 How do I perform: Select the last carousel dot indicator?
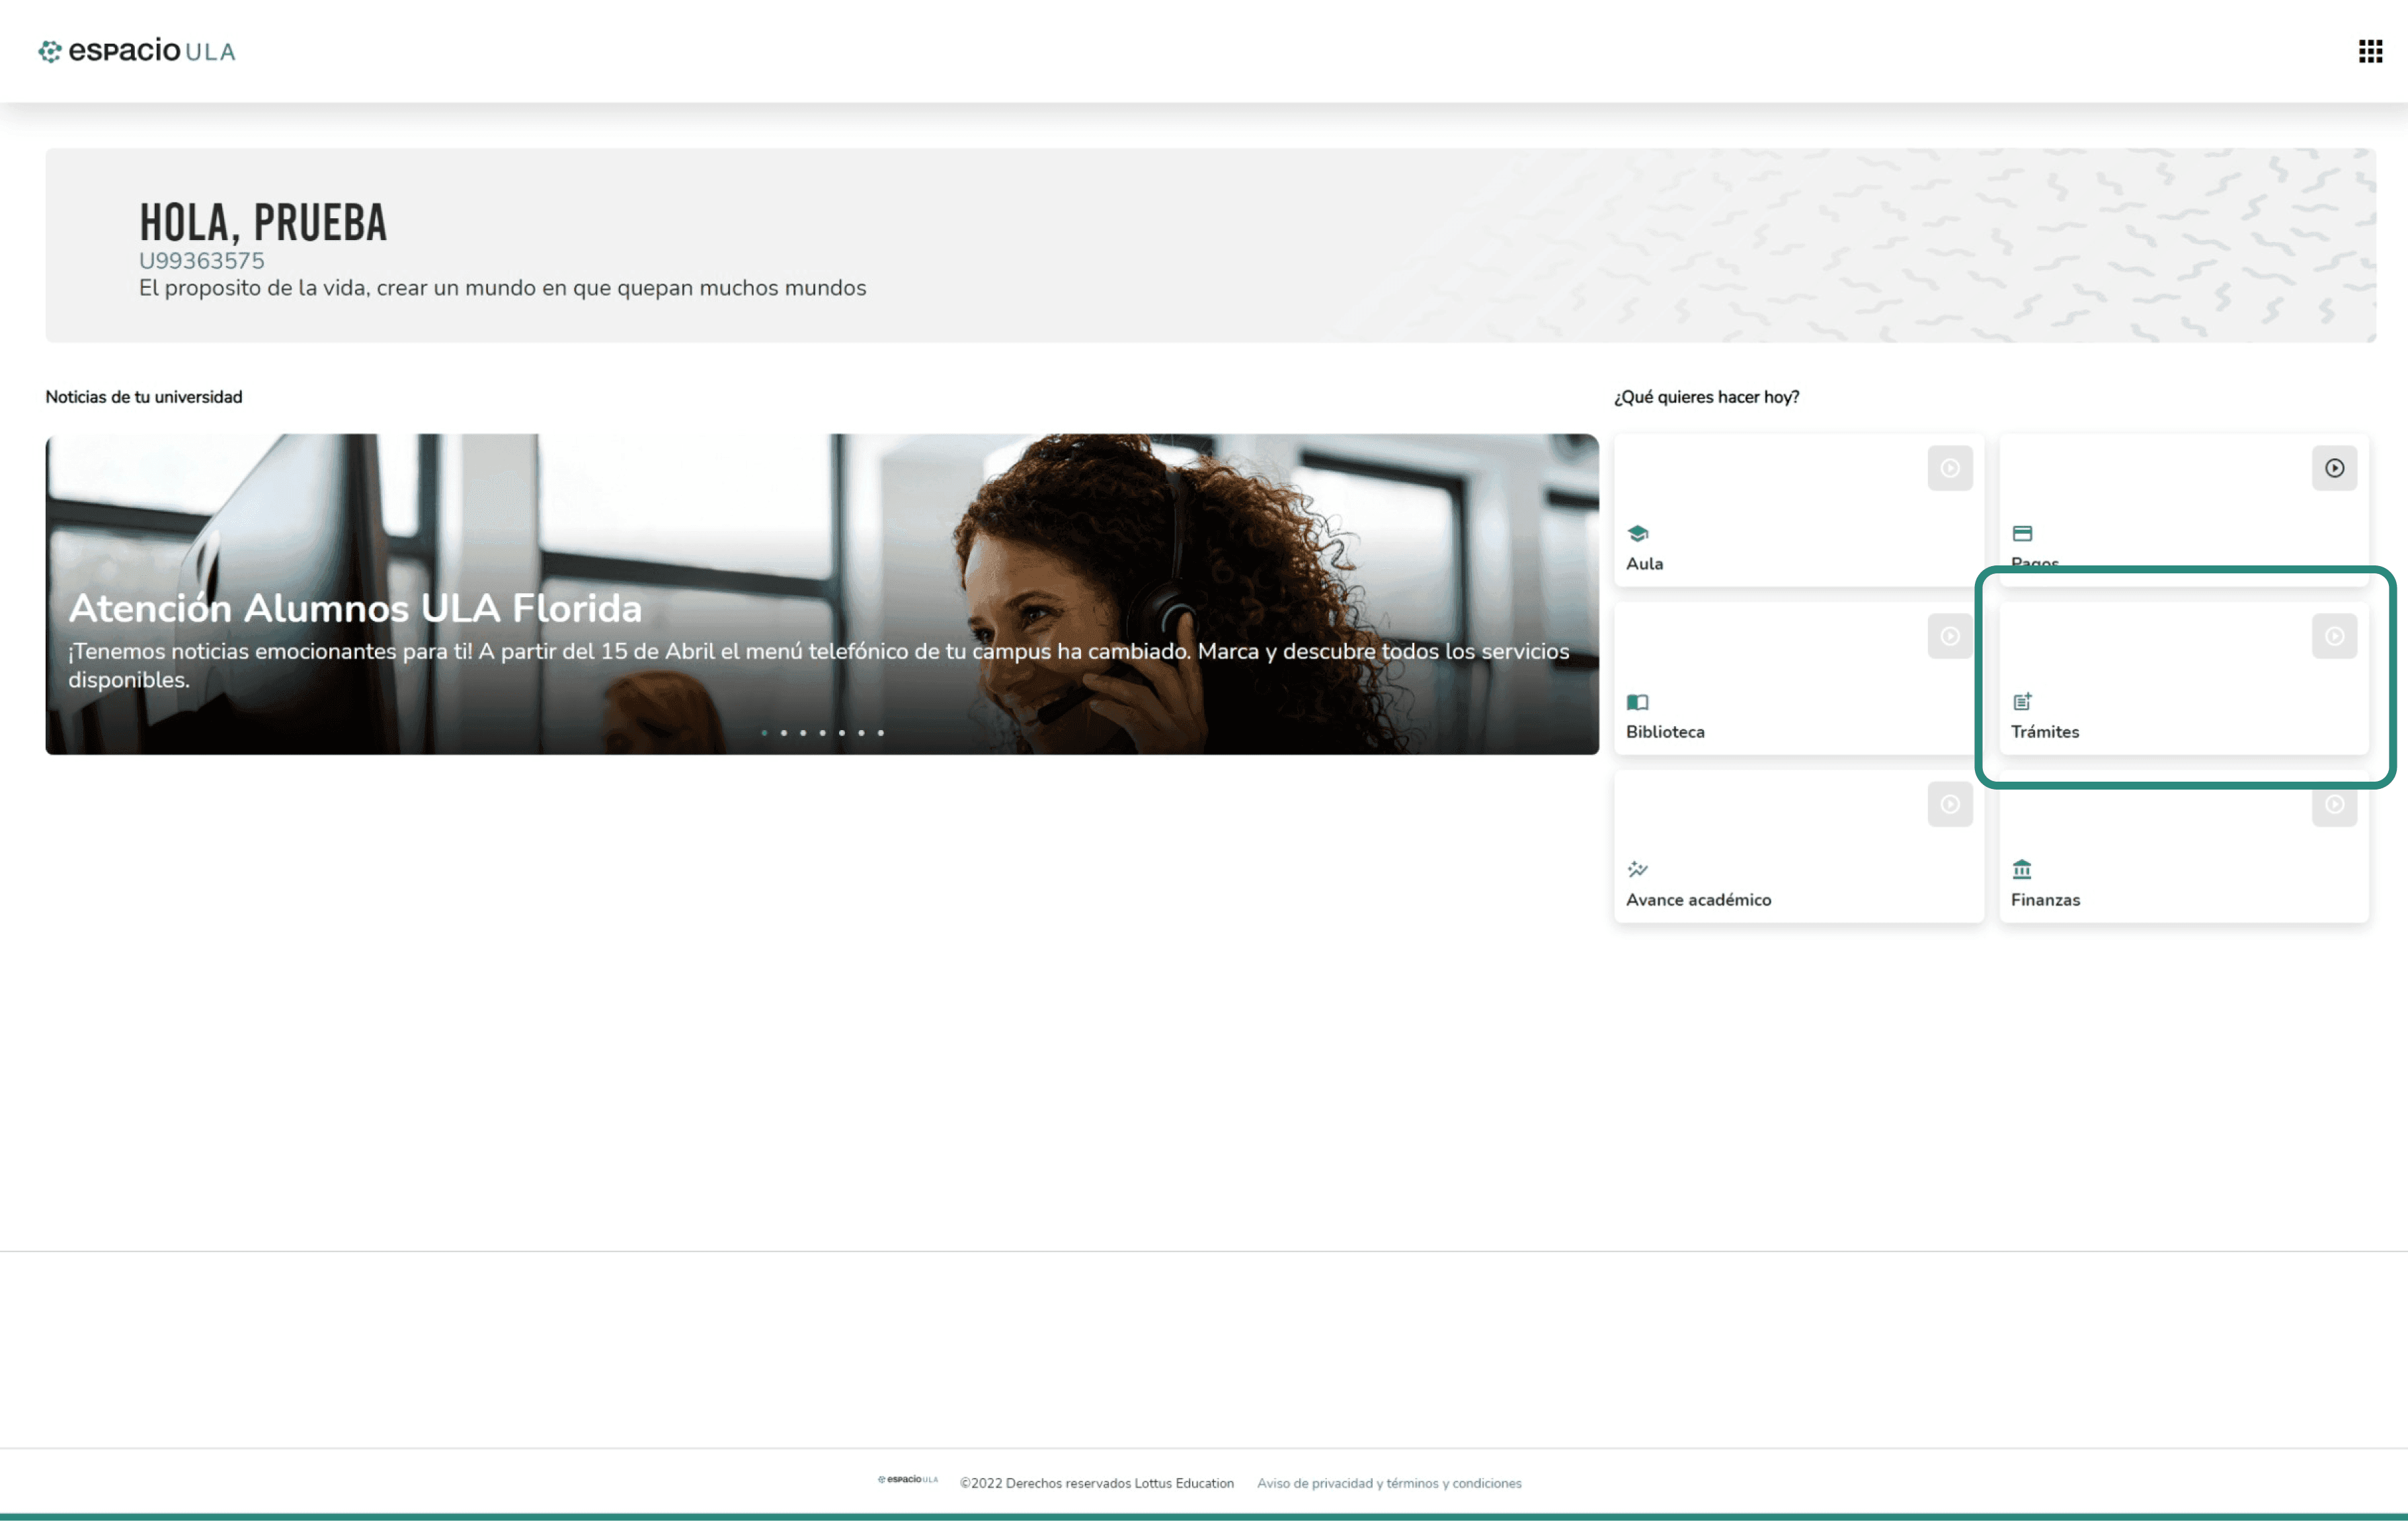[x=880, y=733]
